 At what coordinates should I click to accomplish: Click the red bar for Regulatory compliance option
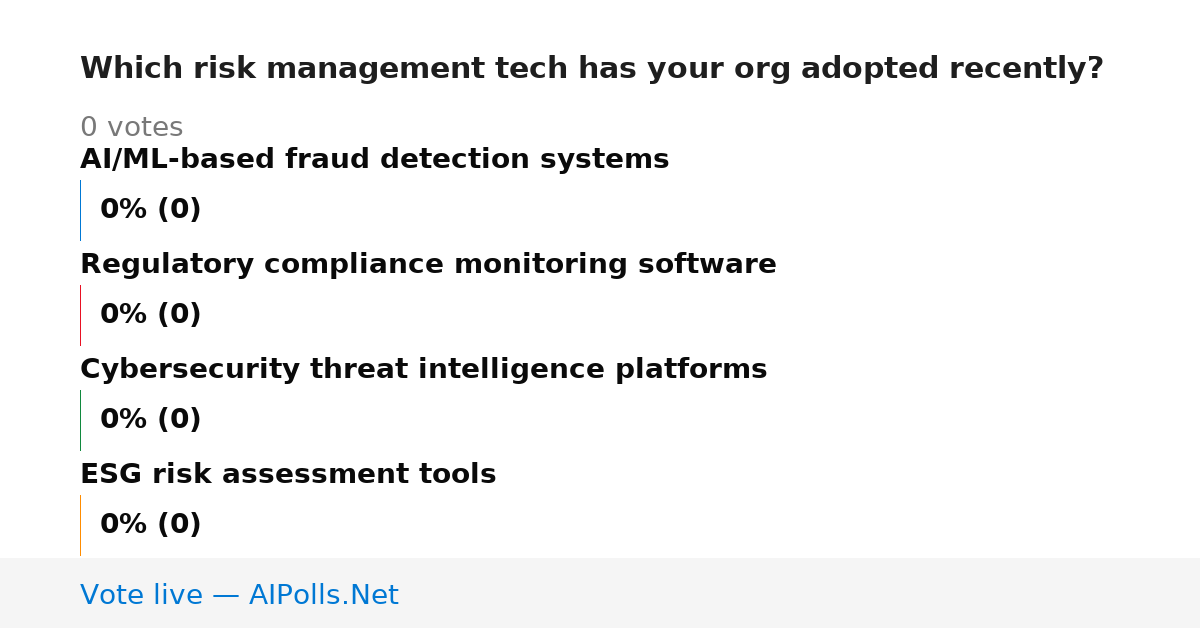point(80,315)
